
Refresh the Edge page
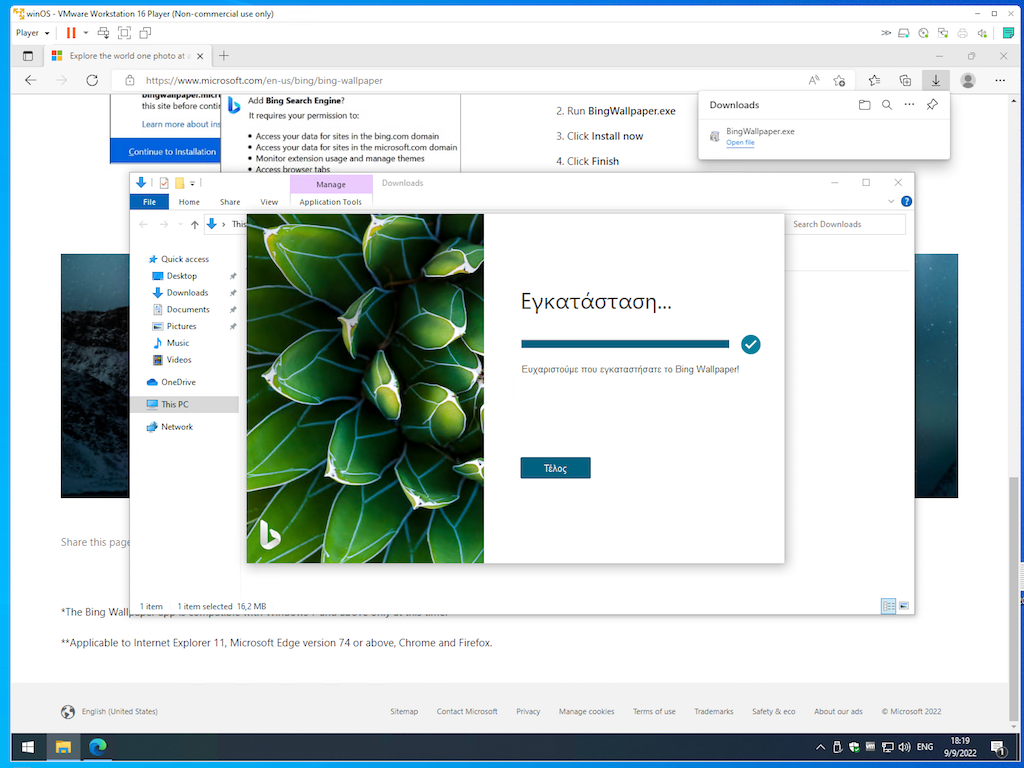pyautogui.click(x=92, y=80)
